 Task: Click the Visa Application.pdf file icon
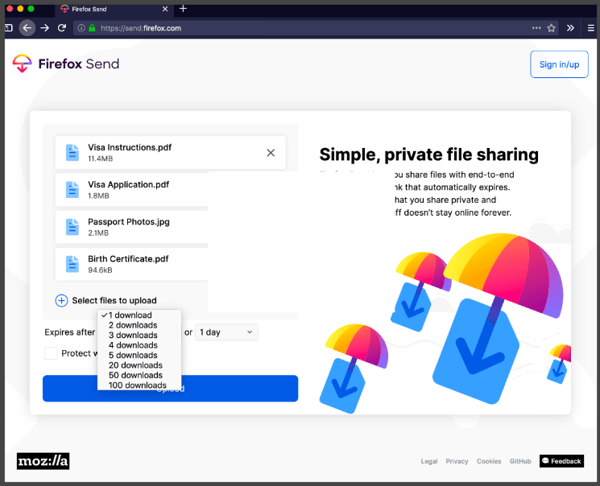tap(72, 190)
